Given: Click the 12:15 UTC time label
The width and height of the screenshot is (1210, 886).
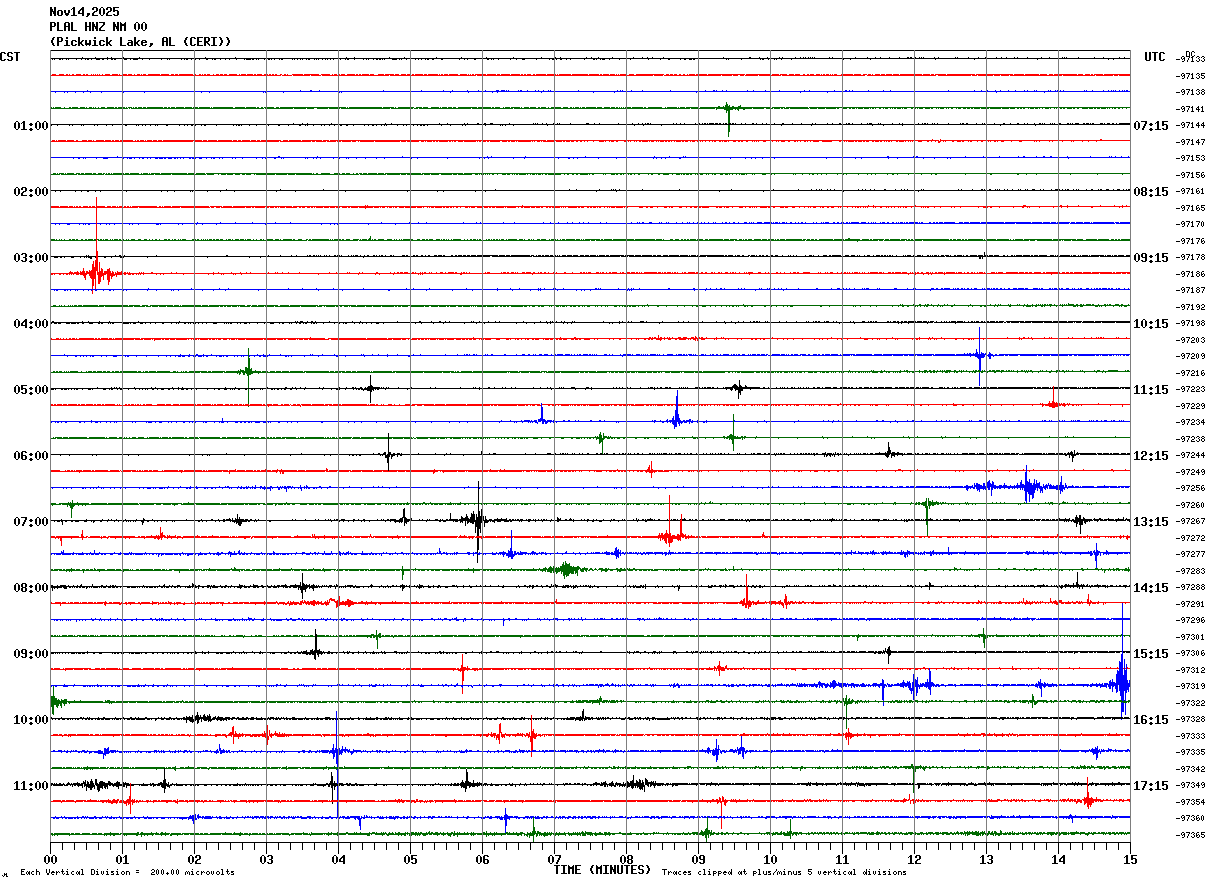Looking at the screenshot, I should pos(1150,456).
